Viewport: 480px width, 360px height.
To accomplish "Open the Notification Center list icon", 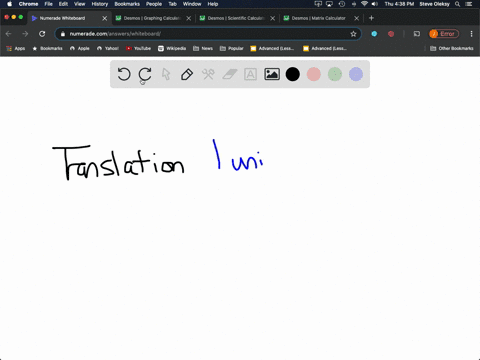I will tap(469, 4).
